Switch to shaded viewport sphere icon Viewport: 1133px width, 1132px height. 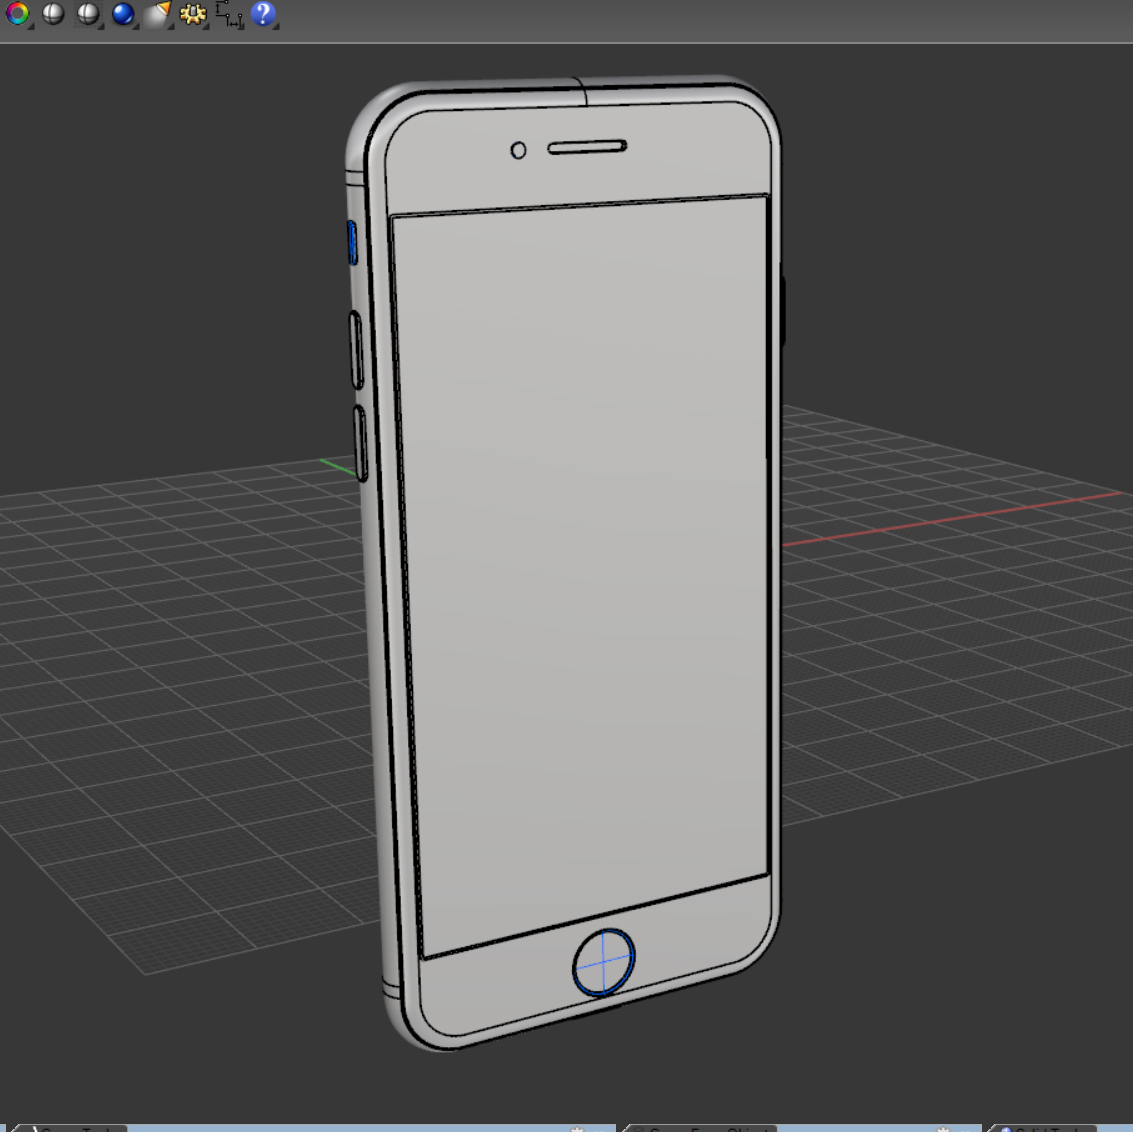(53, 13)
